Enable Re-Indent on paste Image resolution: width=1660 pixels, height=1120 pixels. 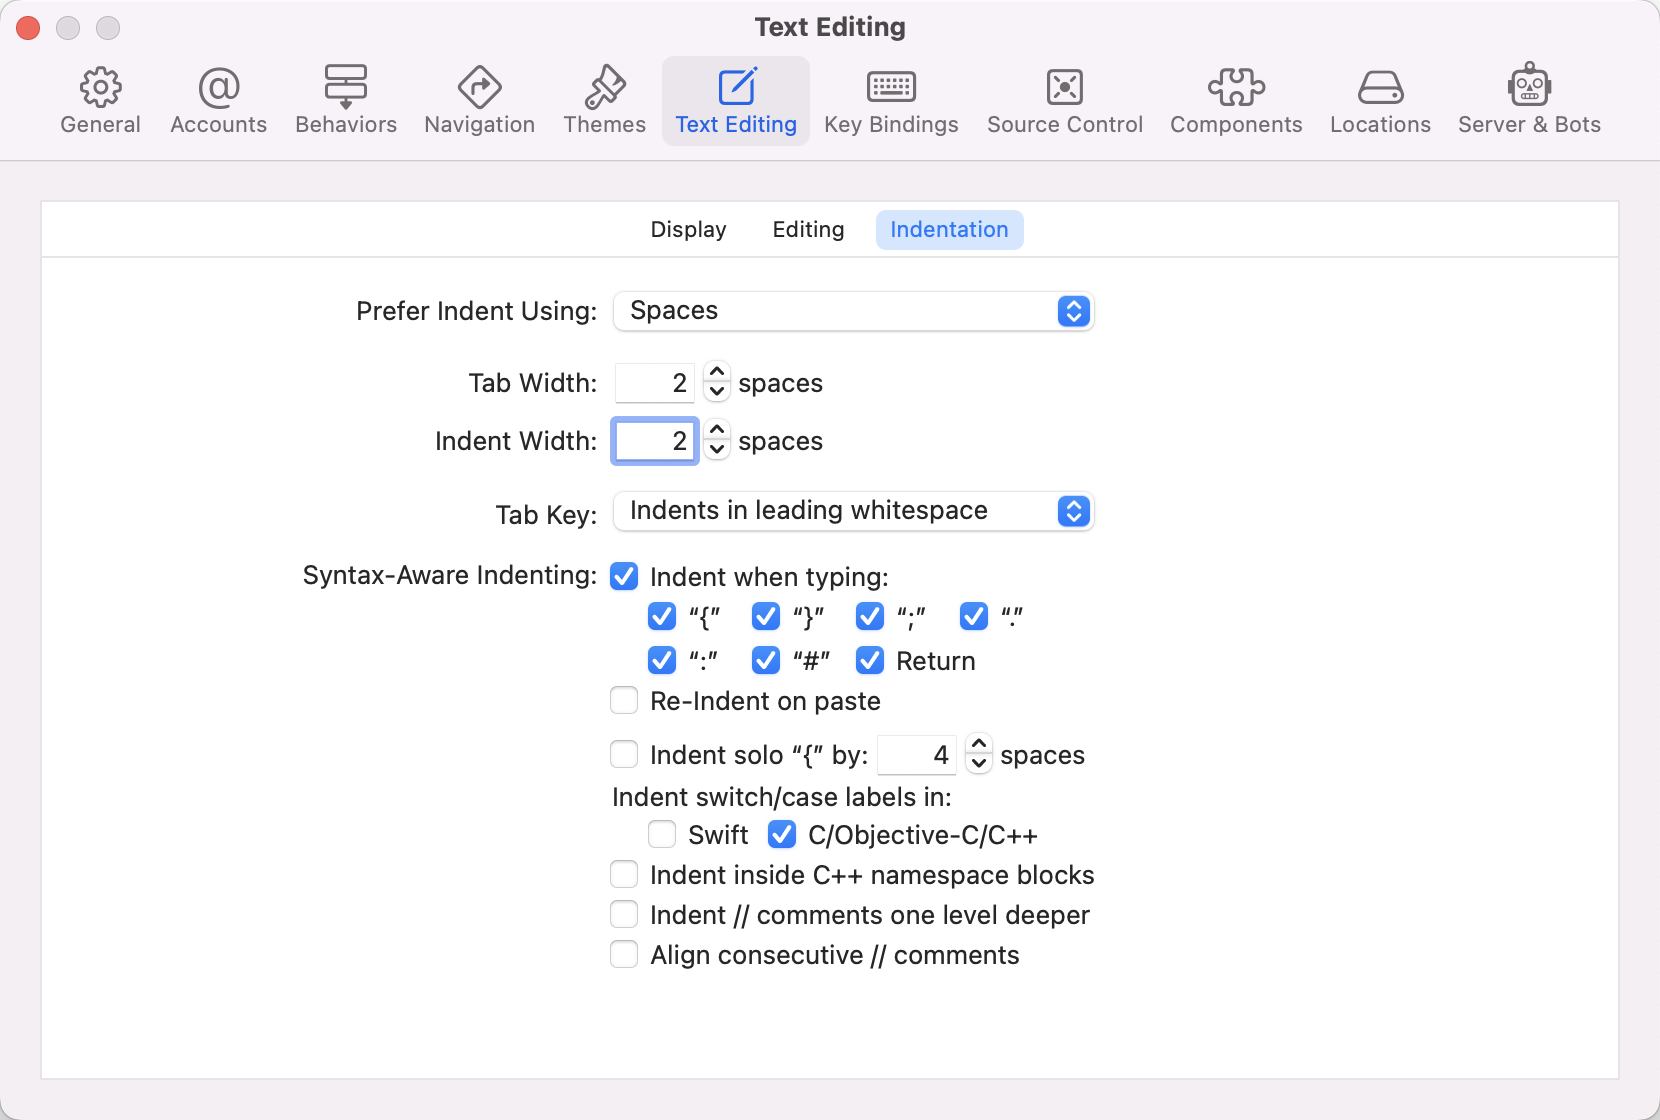click(x=624, y=700)
